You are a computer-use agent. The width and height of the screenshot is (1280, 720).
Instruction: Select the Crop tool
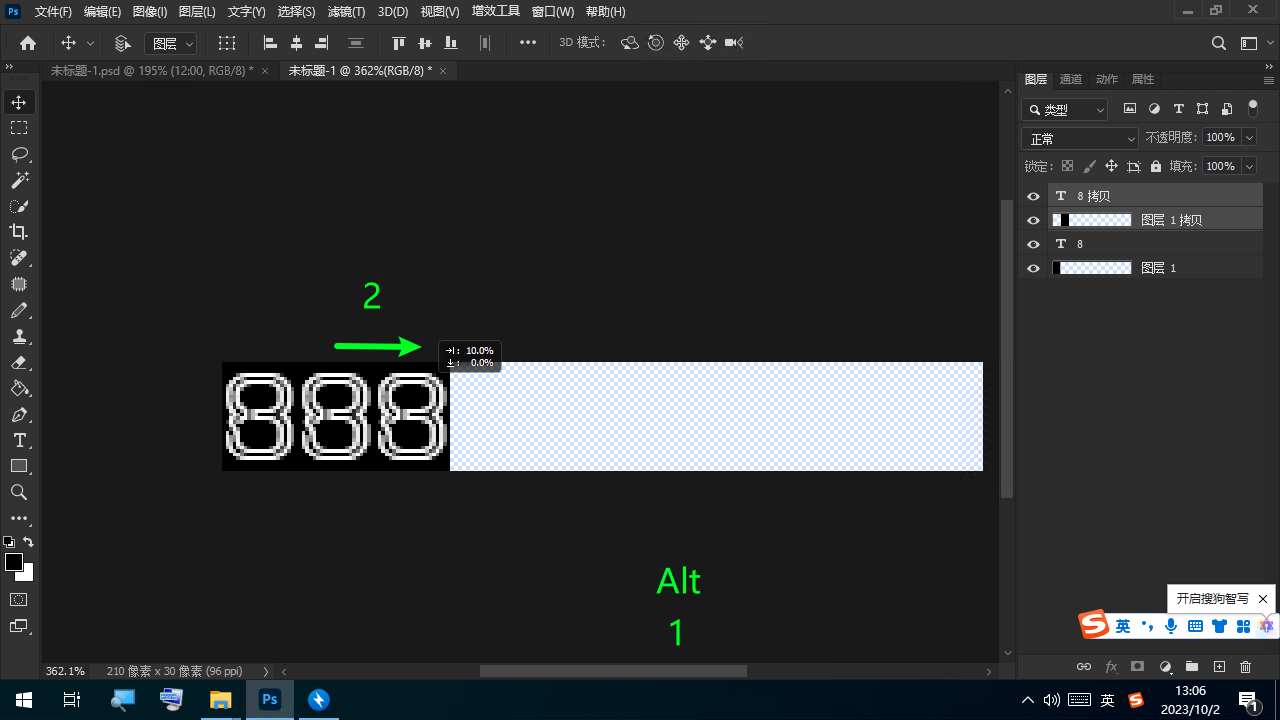pyautogui.click(x=19, y=232)
